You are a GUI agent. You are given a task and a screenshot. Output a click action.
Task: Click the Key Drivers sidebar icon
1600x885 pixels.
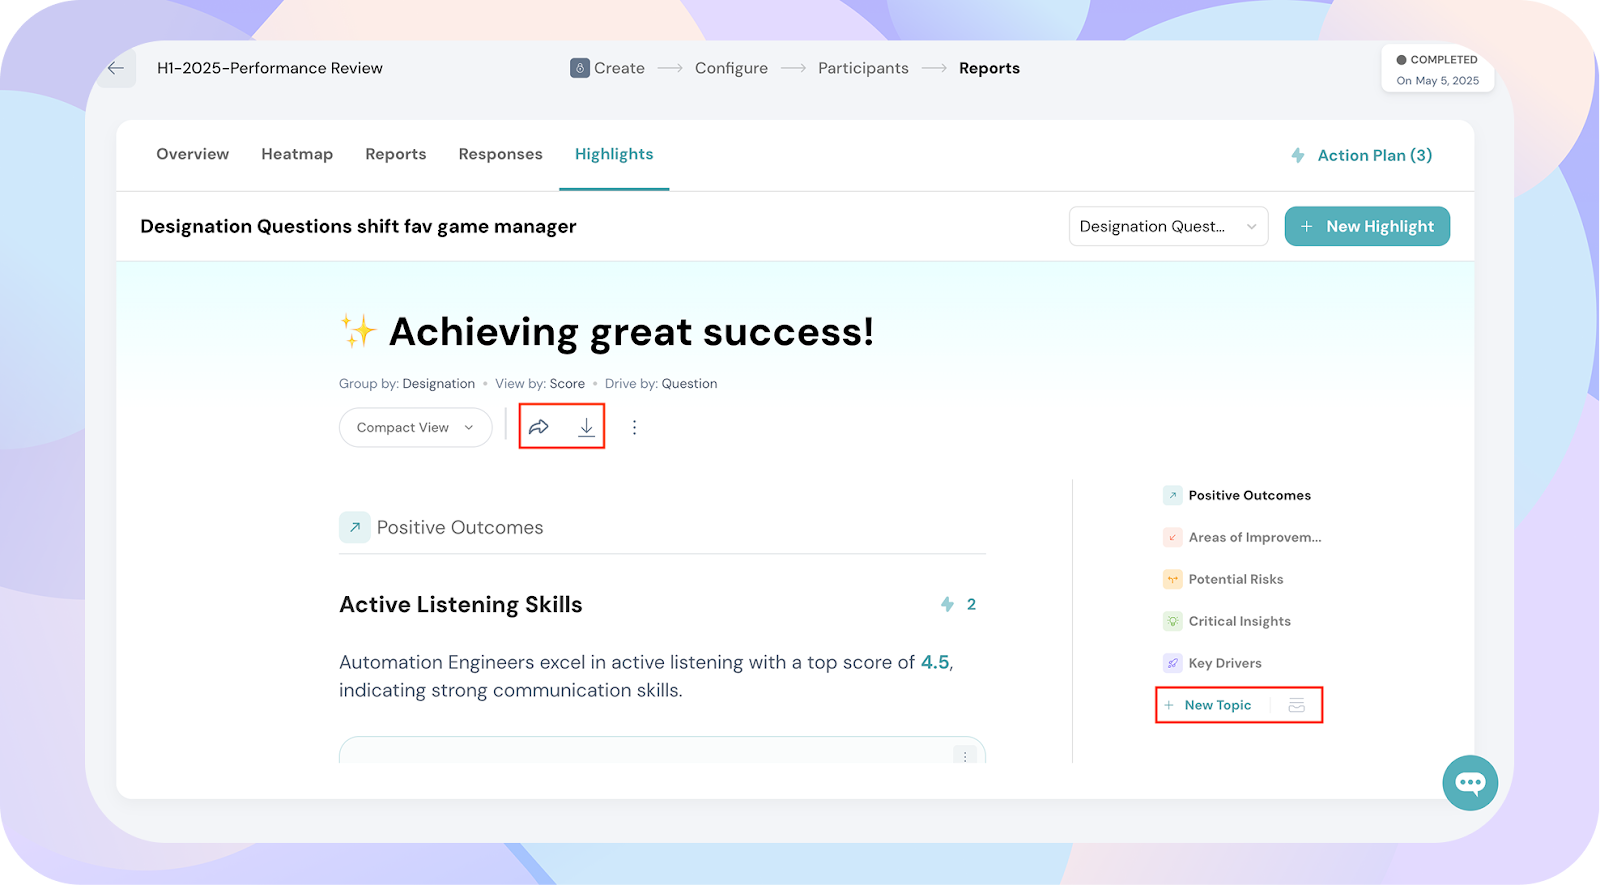coord(1173,663)
